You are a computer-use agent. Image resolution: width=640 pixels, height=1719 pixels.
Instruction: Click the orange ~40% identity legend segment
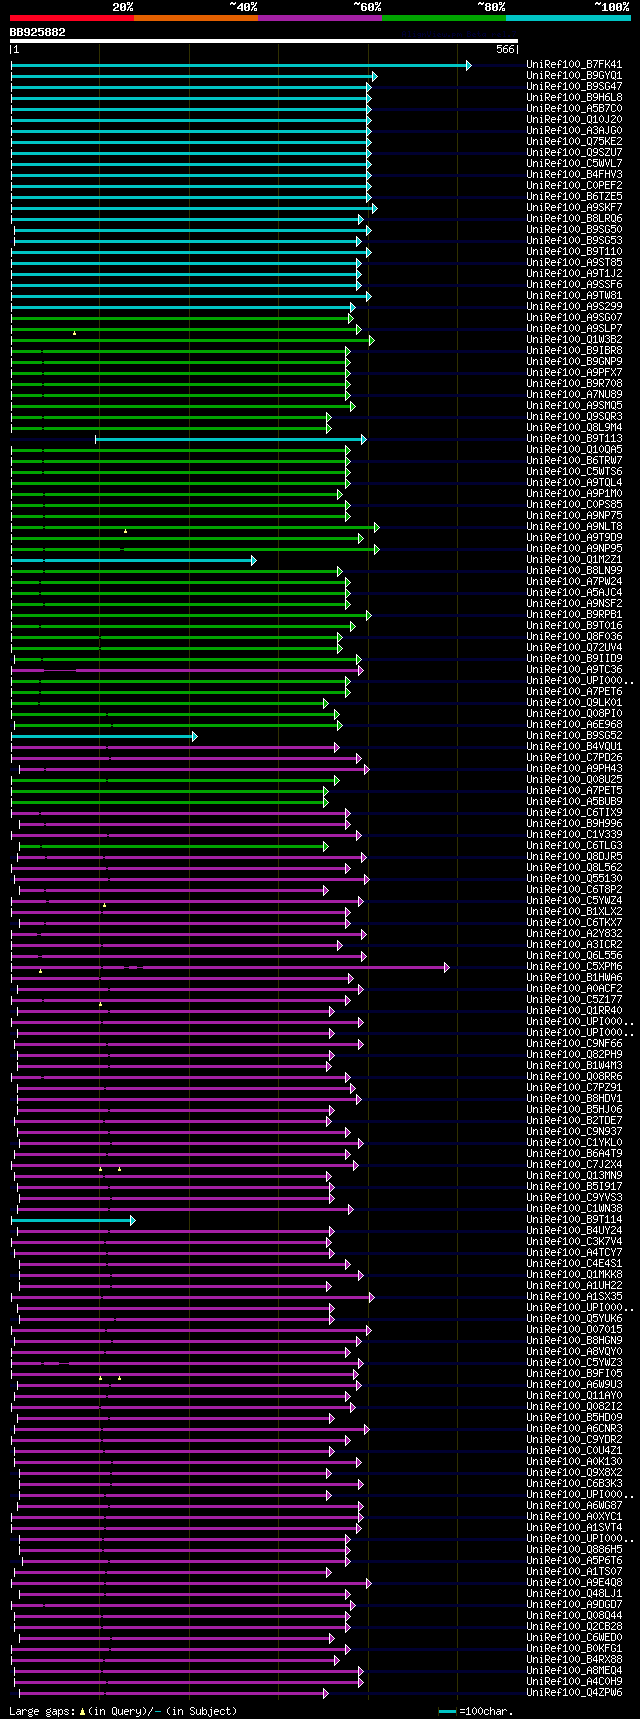(195, 18)
